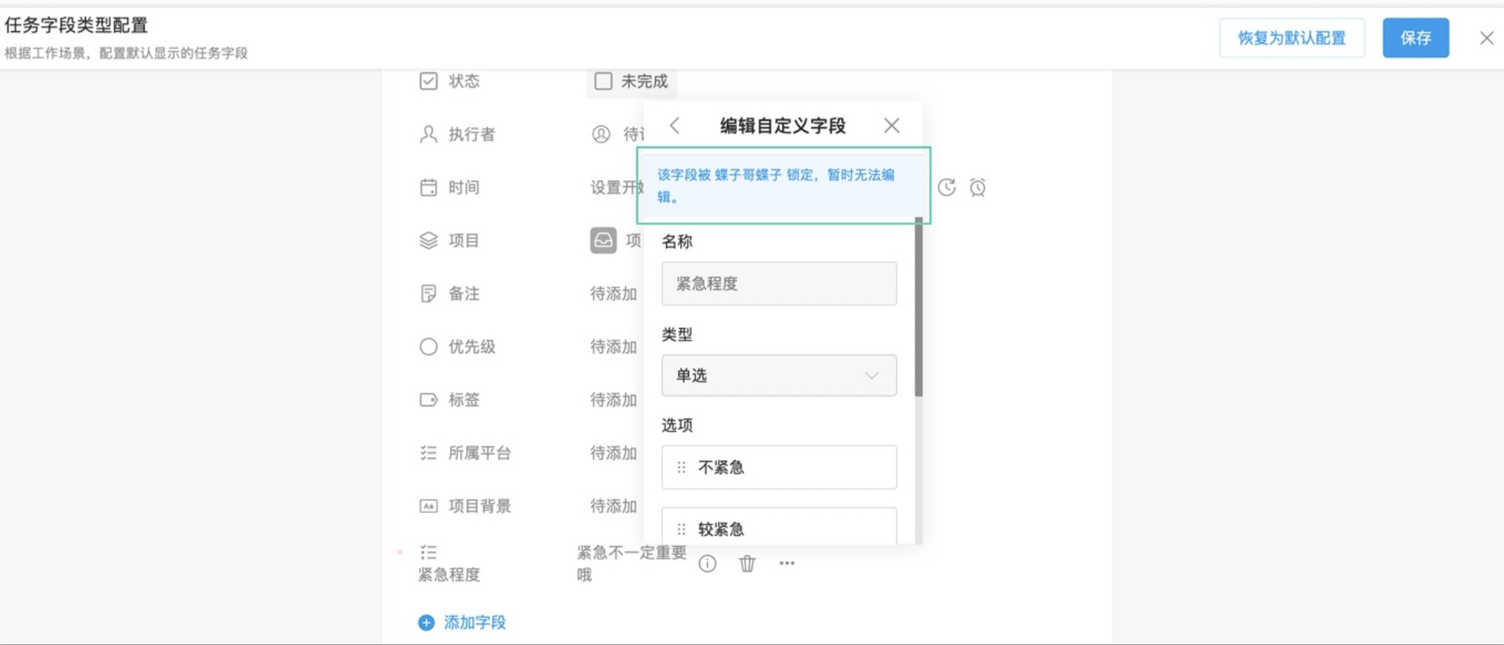Open the 类型 dropdown showing 单选

coord(779,375)
